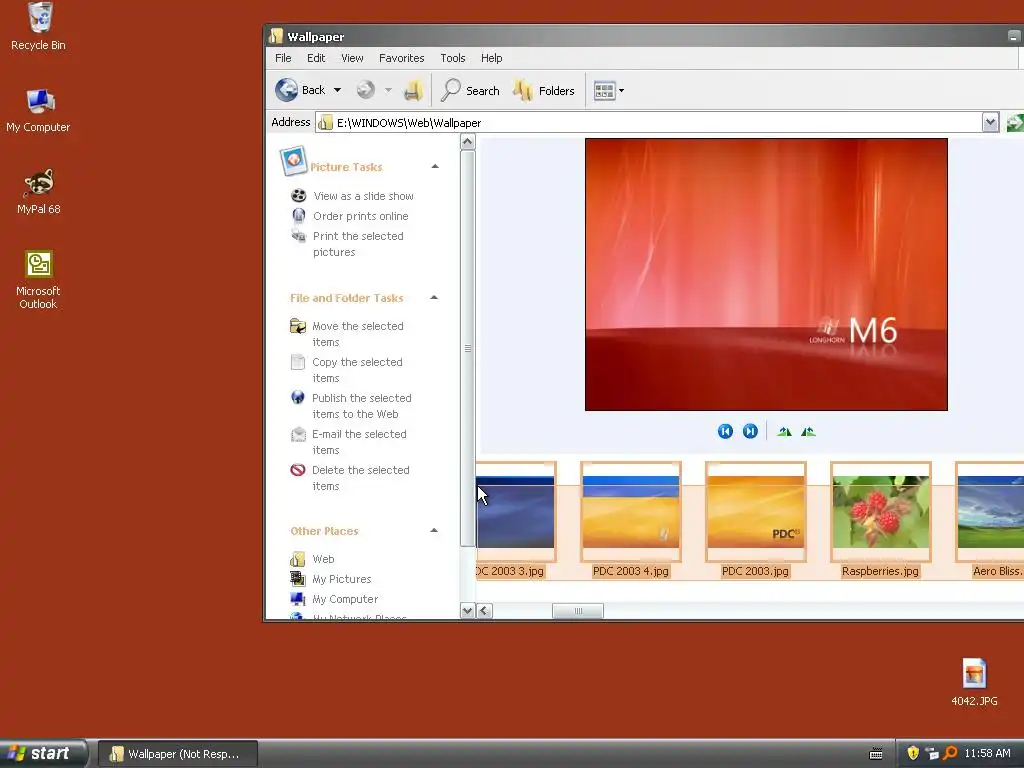Rotate the picture clockwise

click(784, 432)
